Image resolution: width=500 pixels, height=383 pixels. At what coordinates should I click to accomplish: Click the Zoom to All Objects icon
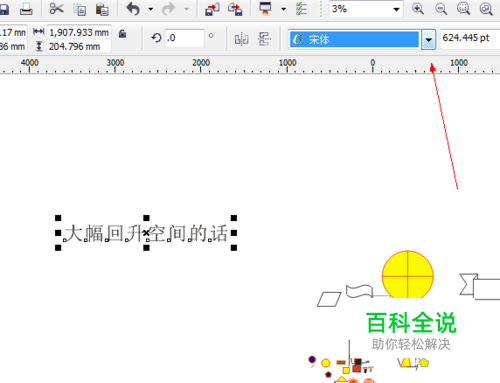pos(486,9)
